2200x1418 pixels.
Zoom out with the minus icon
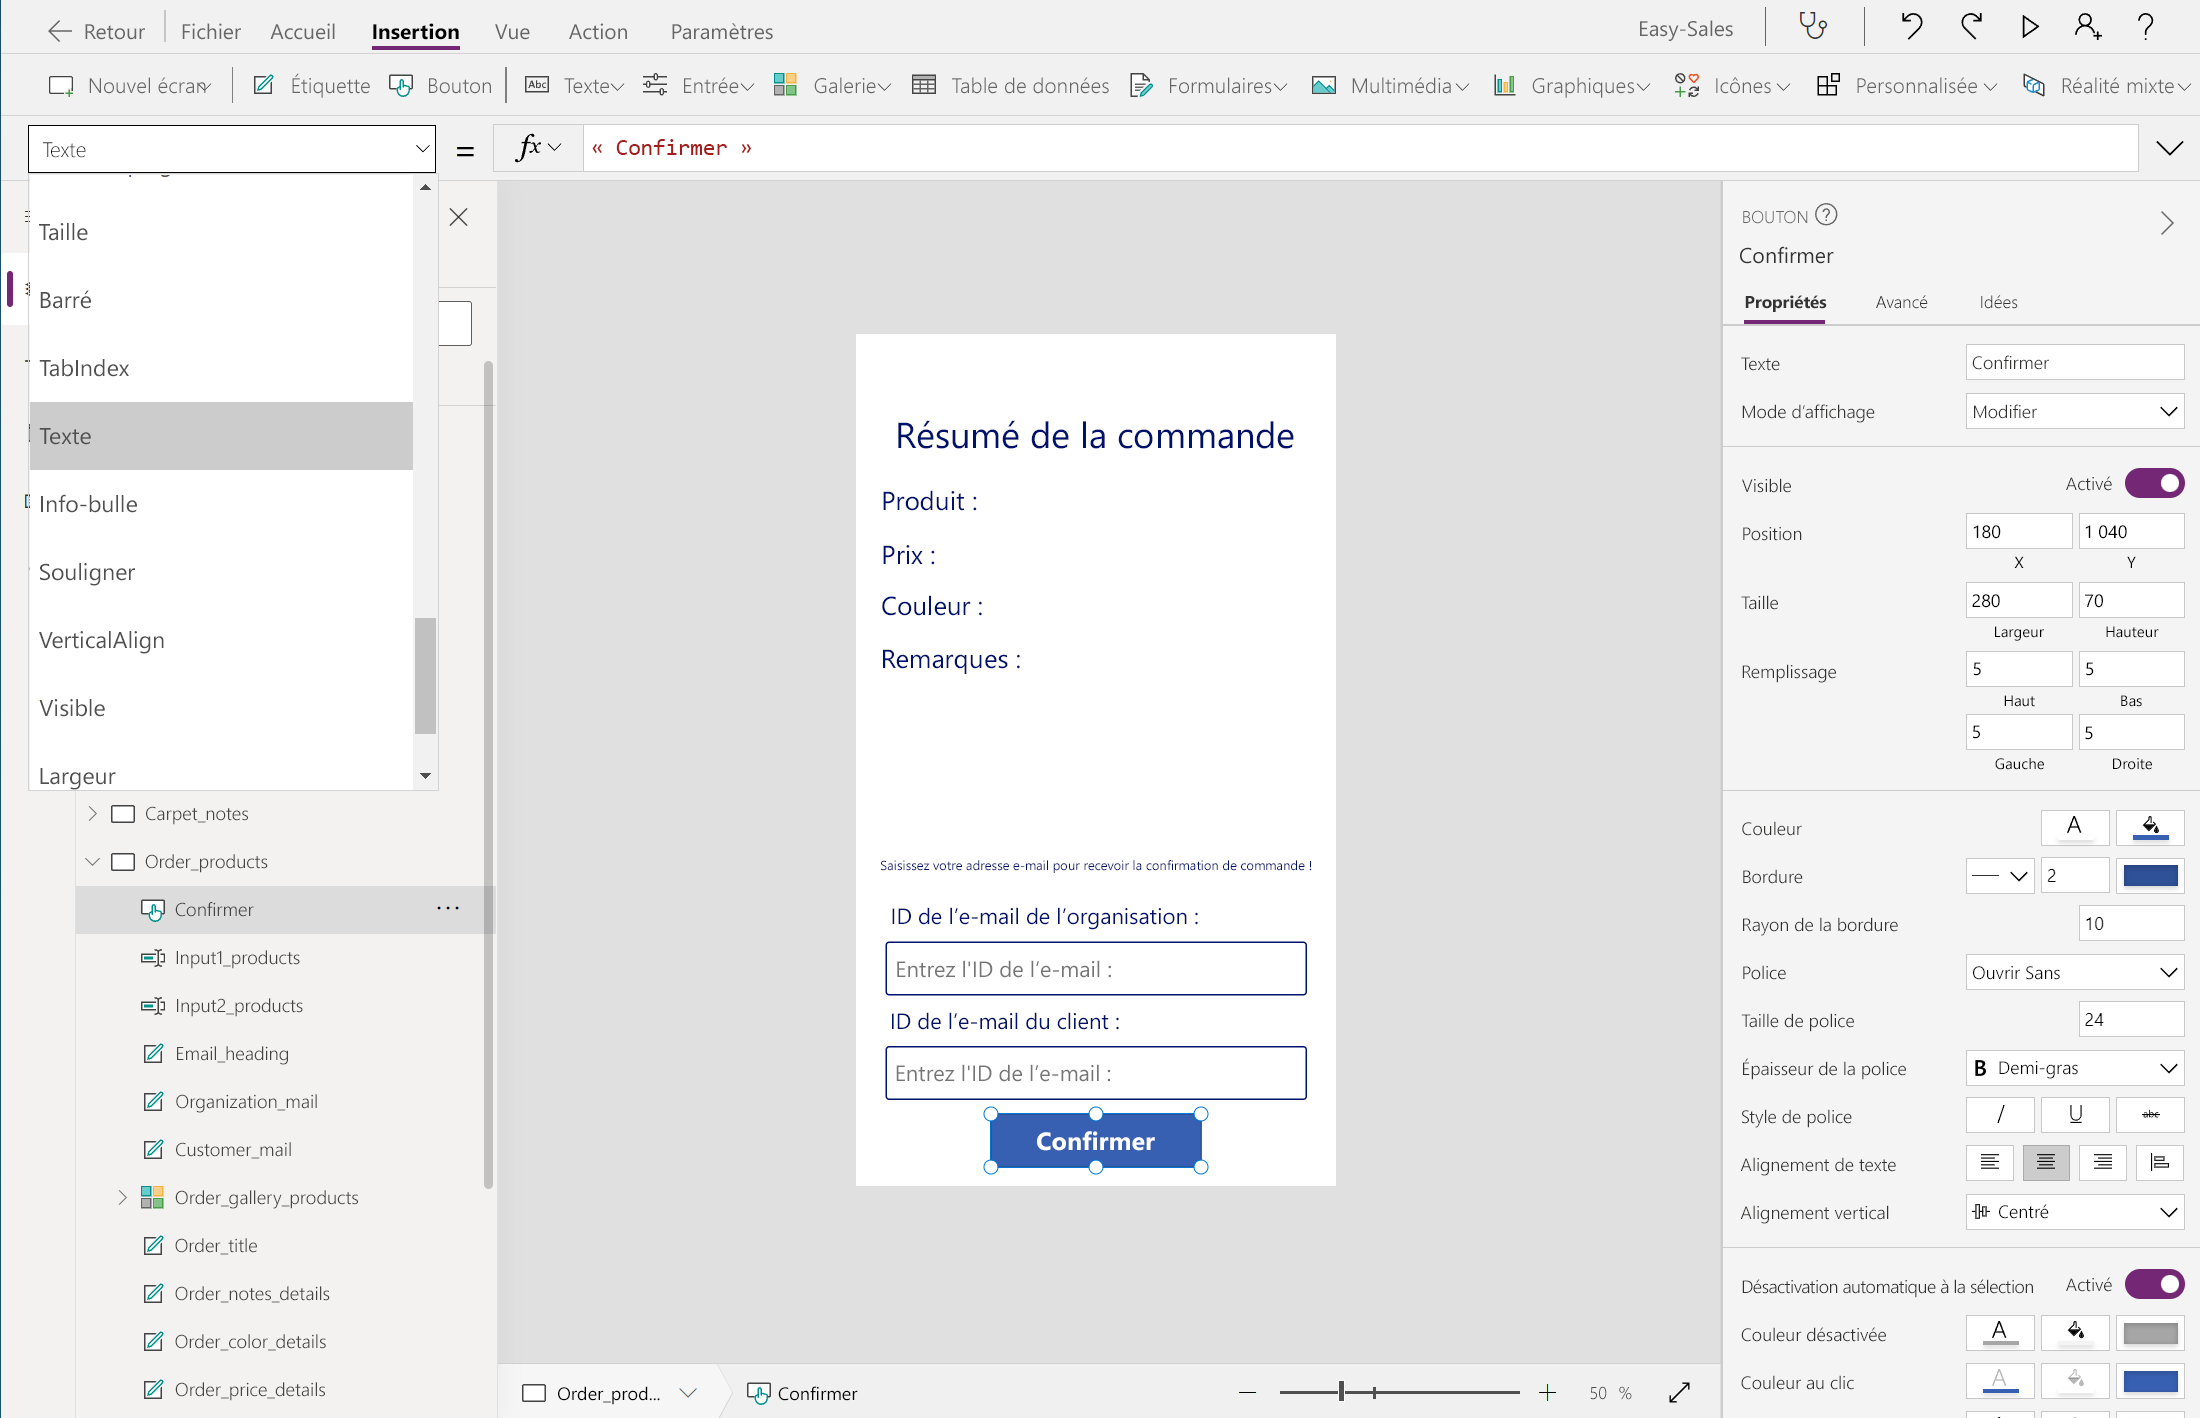[1247, 1392]
